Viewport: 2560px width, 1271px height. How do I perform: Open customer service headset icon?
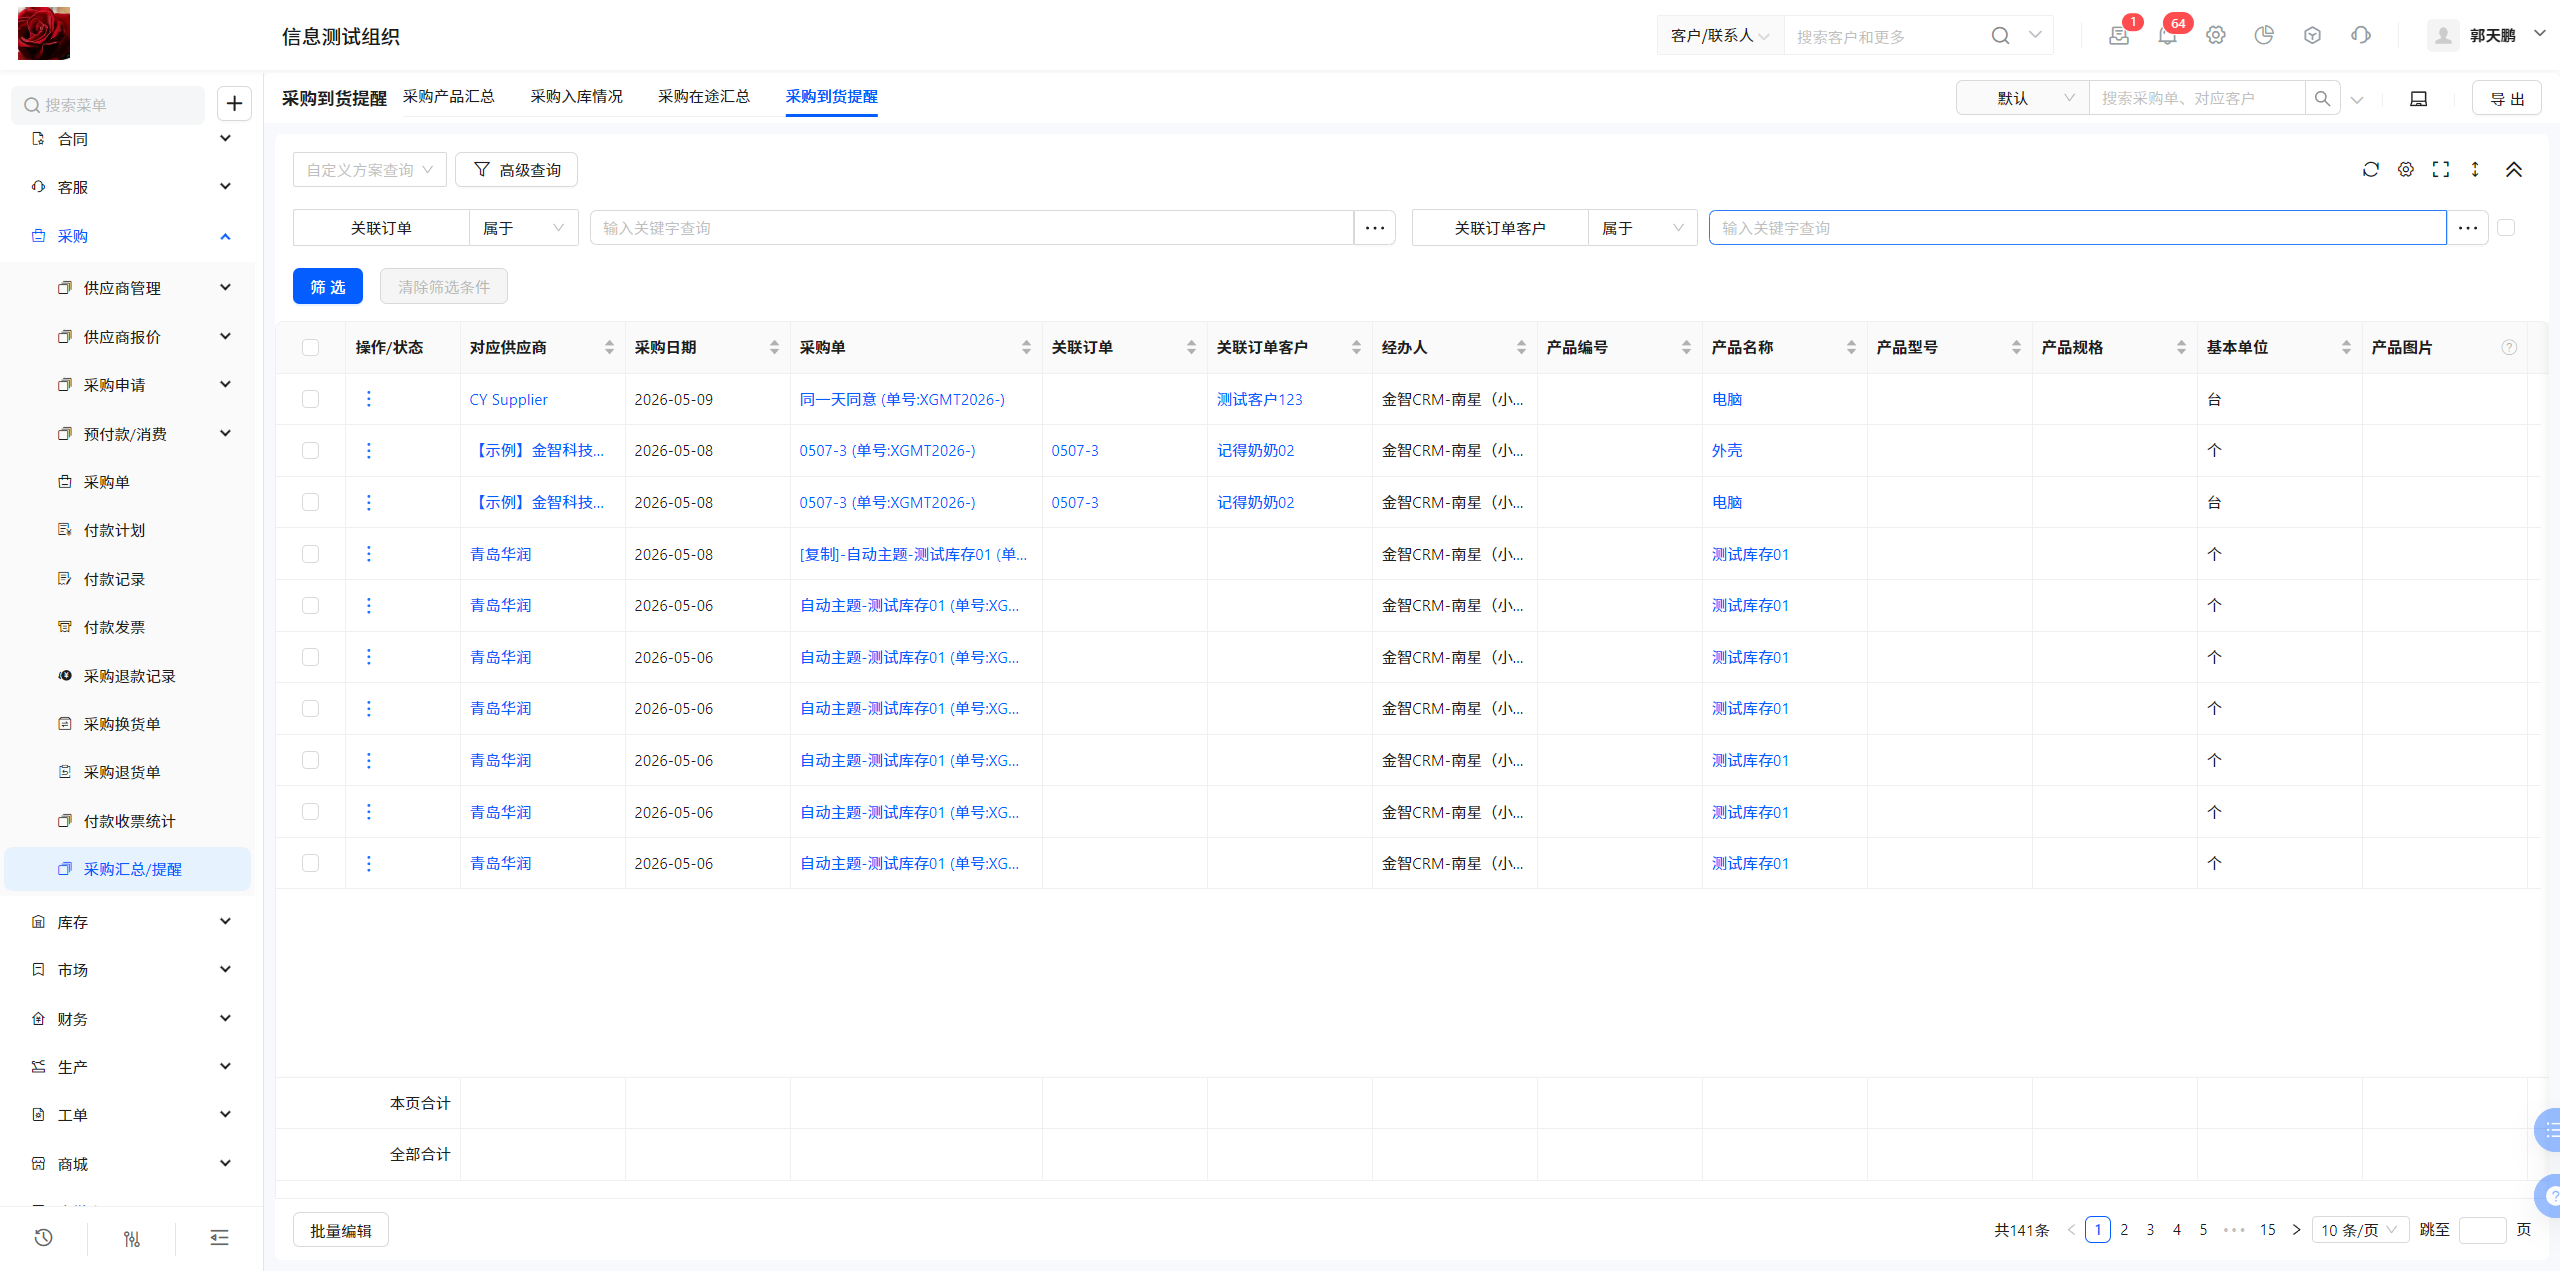[x=2360, y=36]
